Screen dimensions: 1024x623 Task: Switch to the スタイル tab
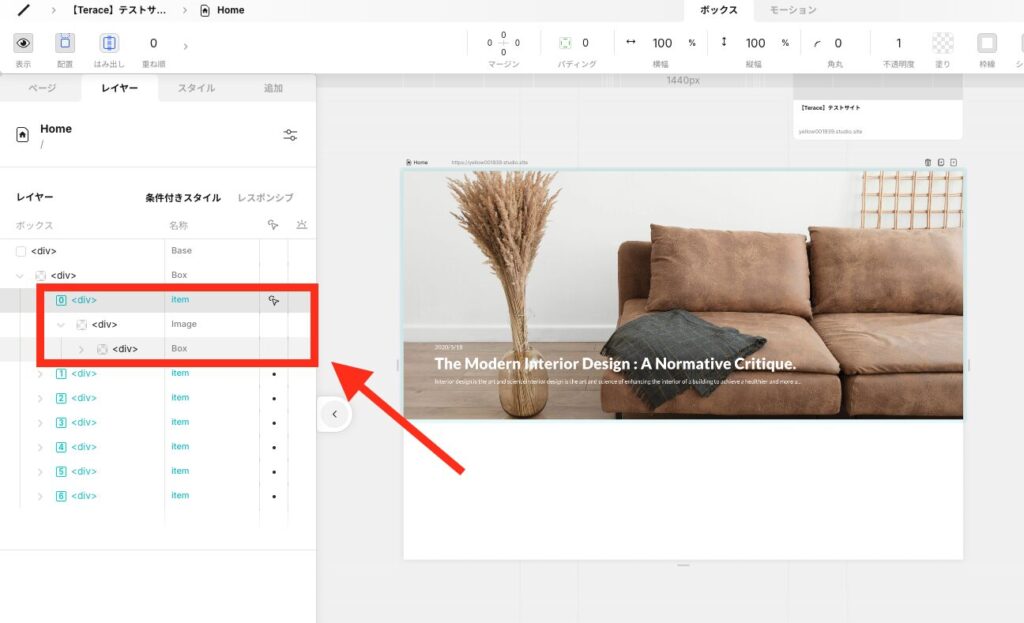196,88
